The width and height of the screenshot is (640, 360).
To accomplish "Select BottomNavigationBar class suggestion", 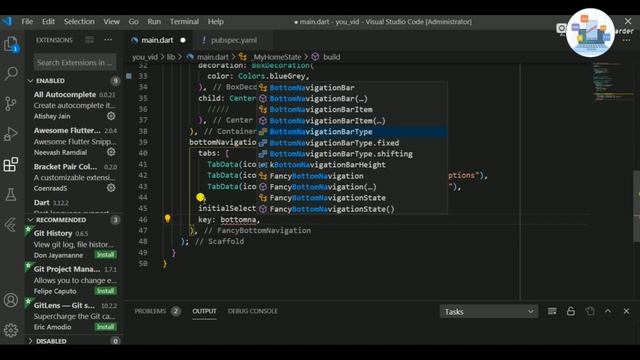I will tap(352, 87).
